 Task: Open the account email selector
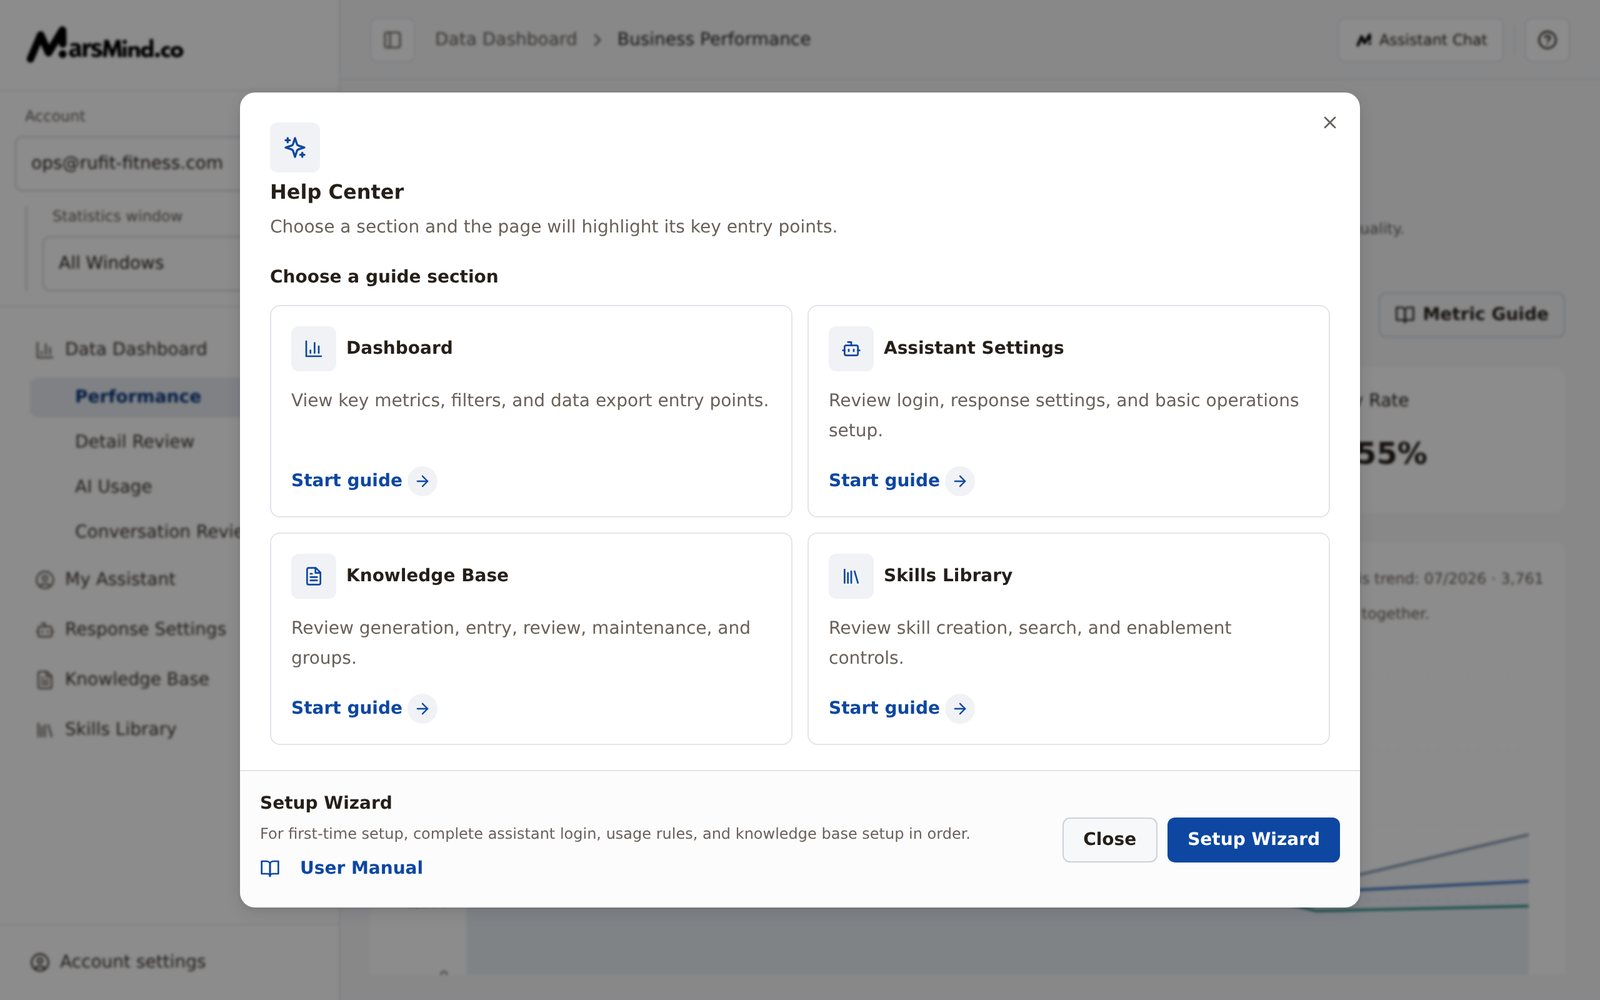click(127, 163)
